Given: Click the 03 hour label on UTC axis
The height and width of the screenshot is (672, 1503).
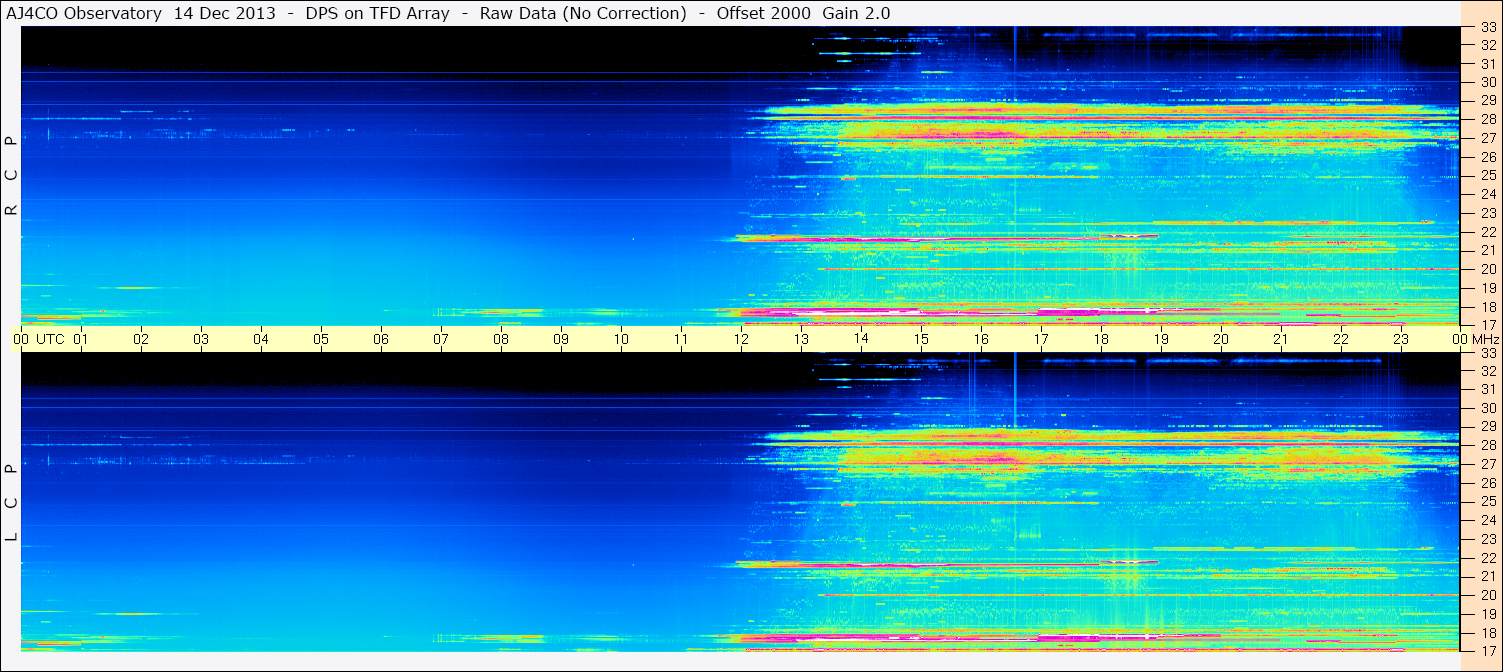Looking at the screenshot, I should 201,339.
